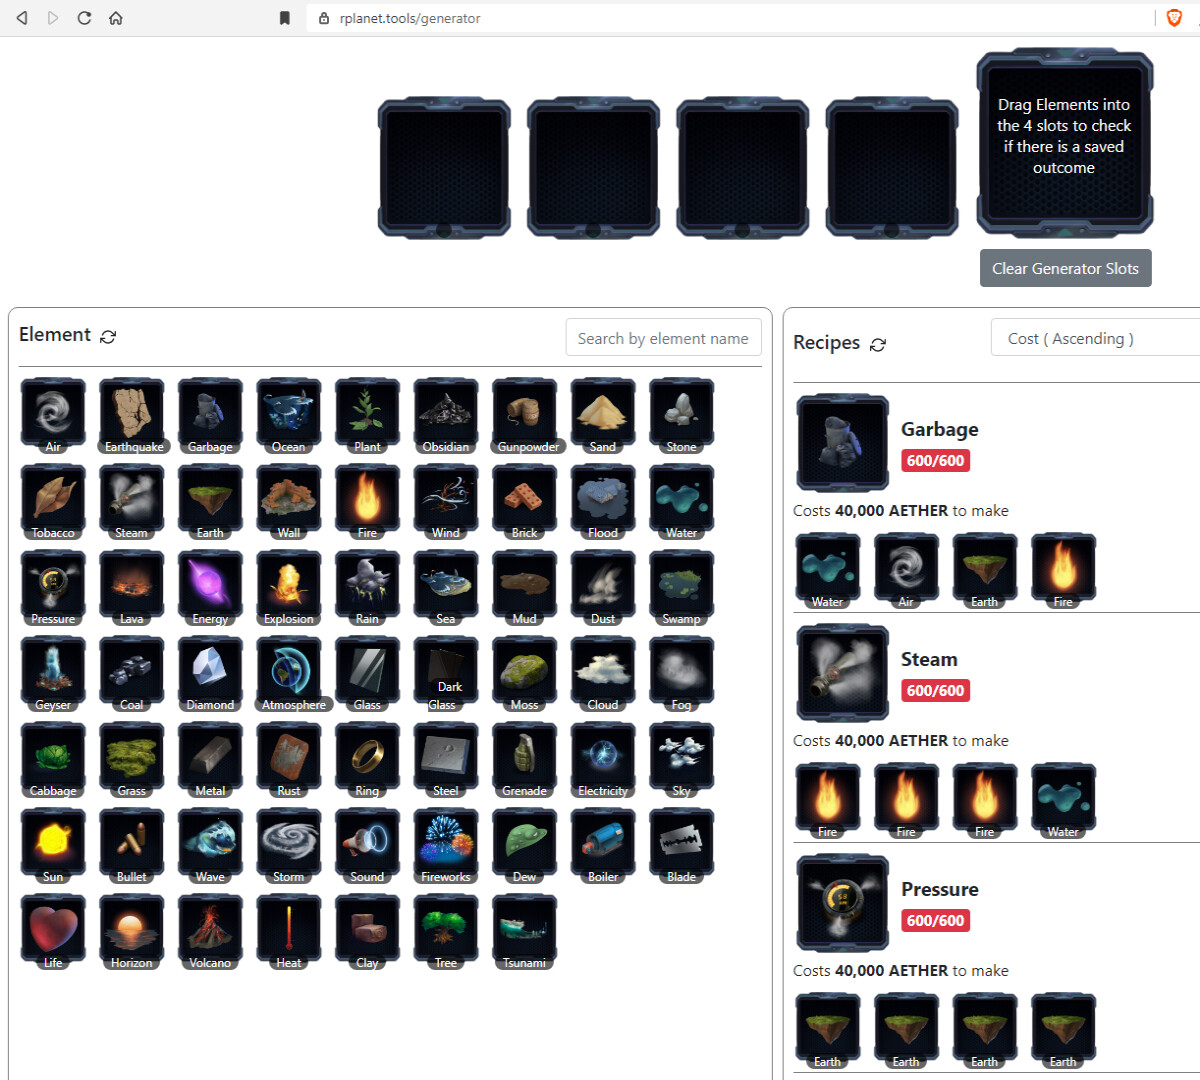The height and width of the screenshot is (1080, 1200).
Task: Click the Water ingredient in Steam recipe
Action: 1063,800
